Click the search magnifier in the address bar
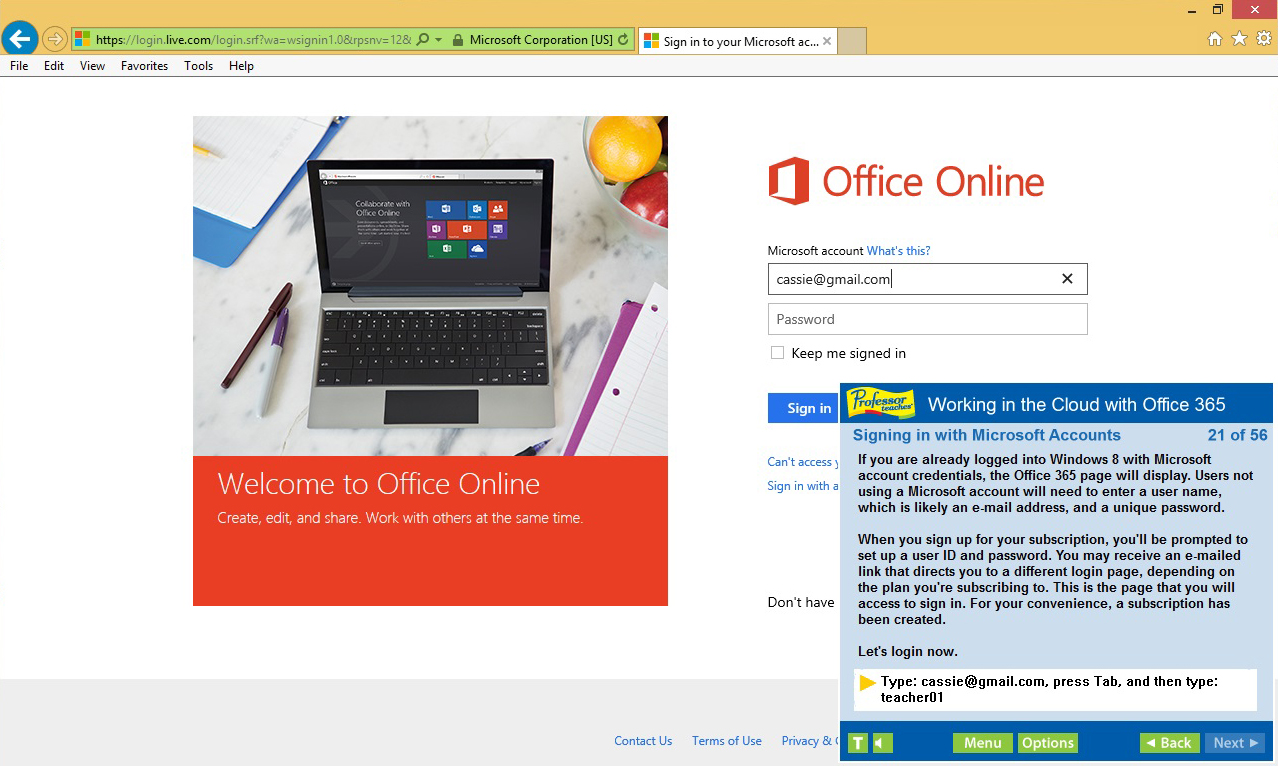 (x=423, y=40)
